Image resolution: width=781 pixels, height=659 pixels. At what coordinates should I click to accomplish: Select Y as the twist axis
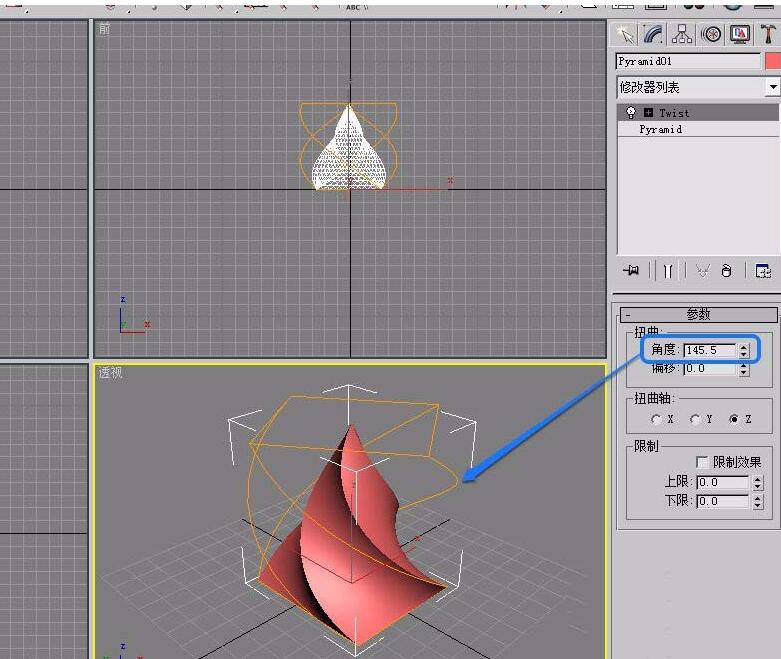click(695, 419)
